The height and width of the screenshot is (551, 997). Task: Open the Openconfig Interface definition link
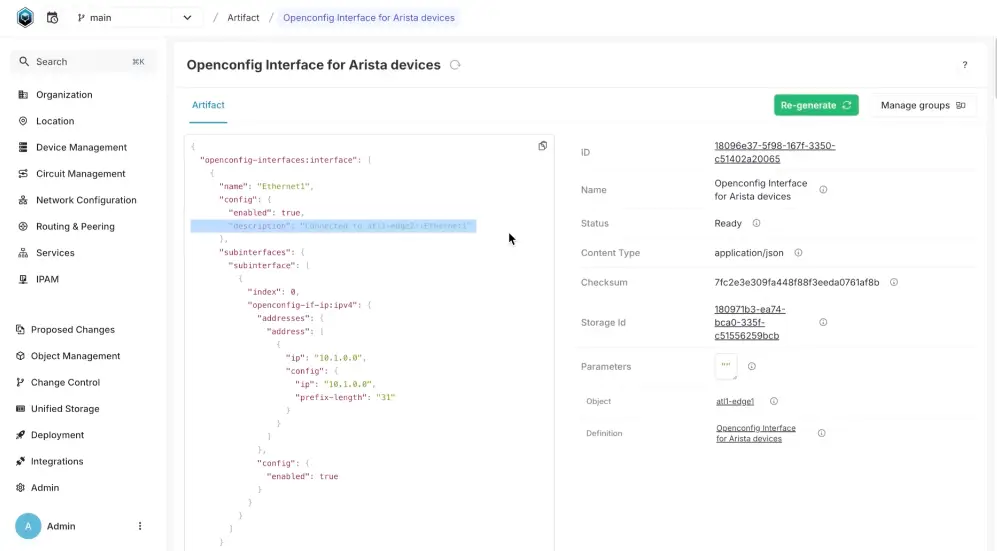tap(755, 433)
